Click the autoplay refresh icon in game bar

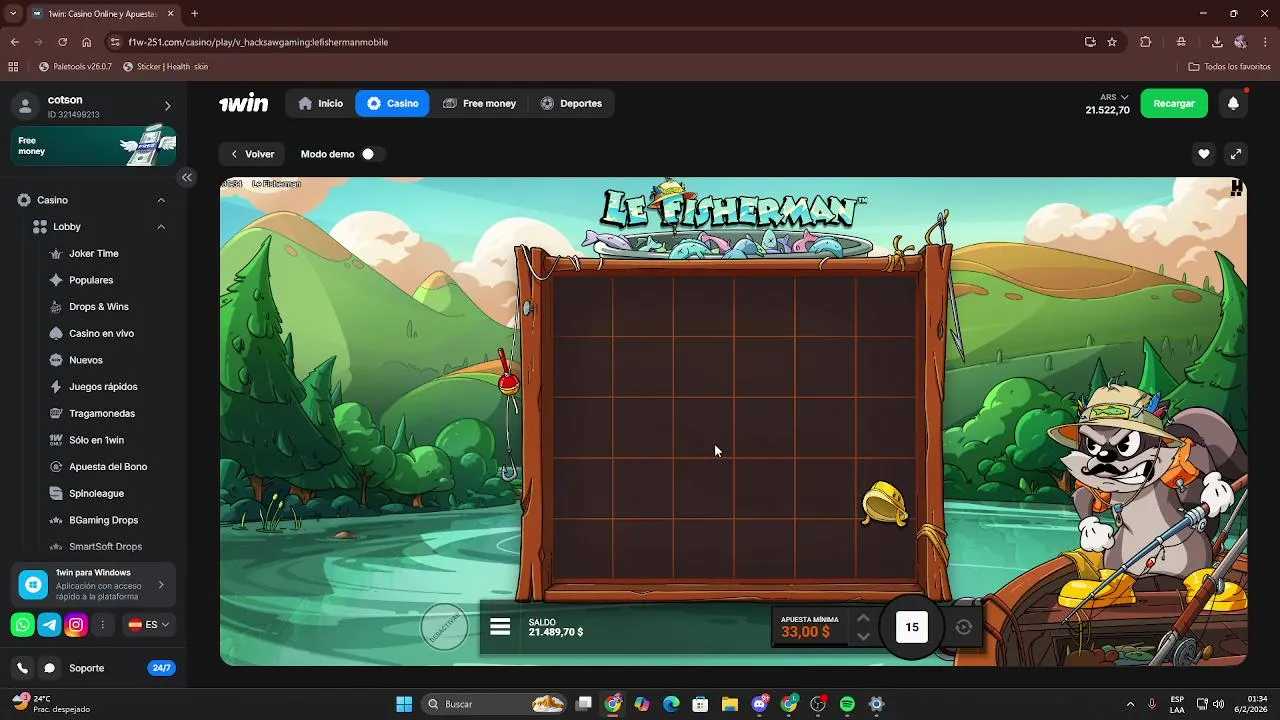[963, 627]
